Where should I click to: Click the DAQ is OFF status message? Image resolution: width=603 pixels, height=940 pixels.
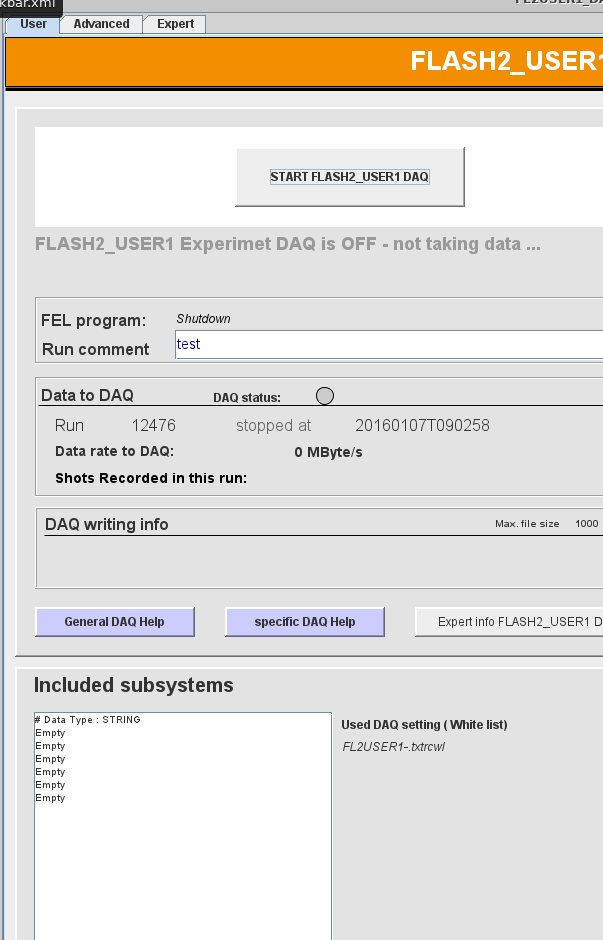tap(287, 244)
